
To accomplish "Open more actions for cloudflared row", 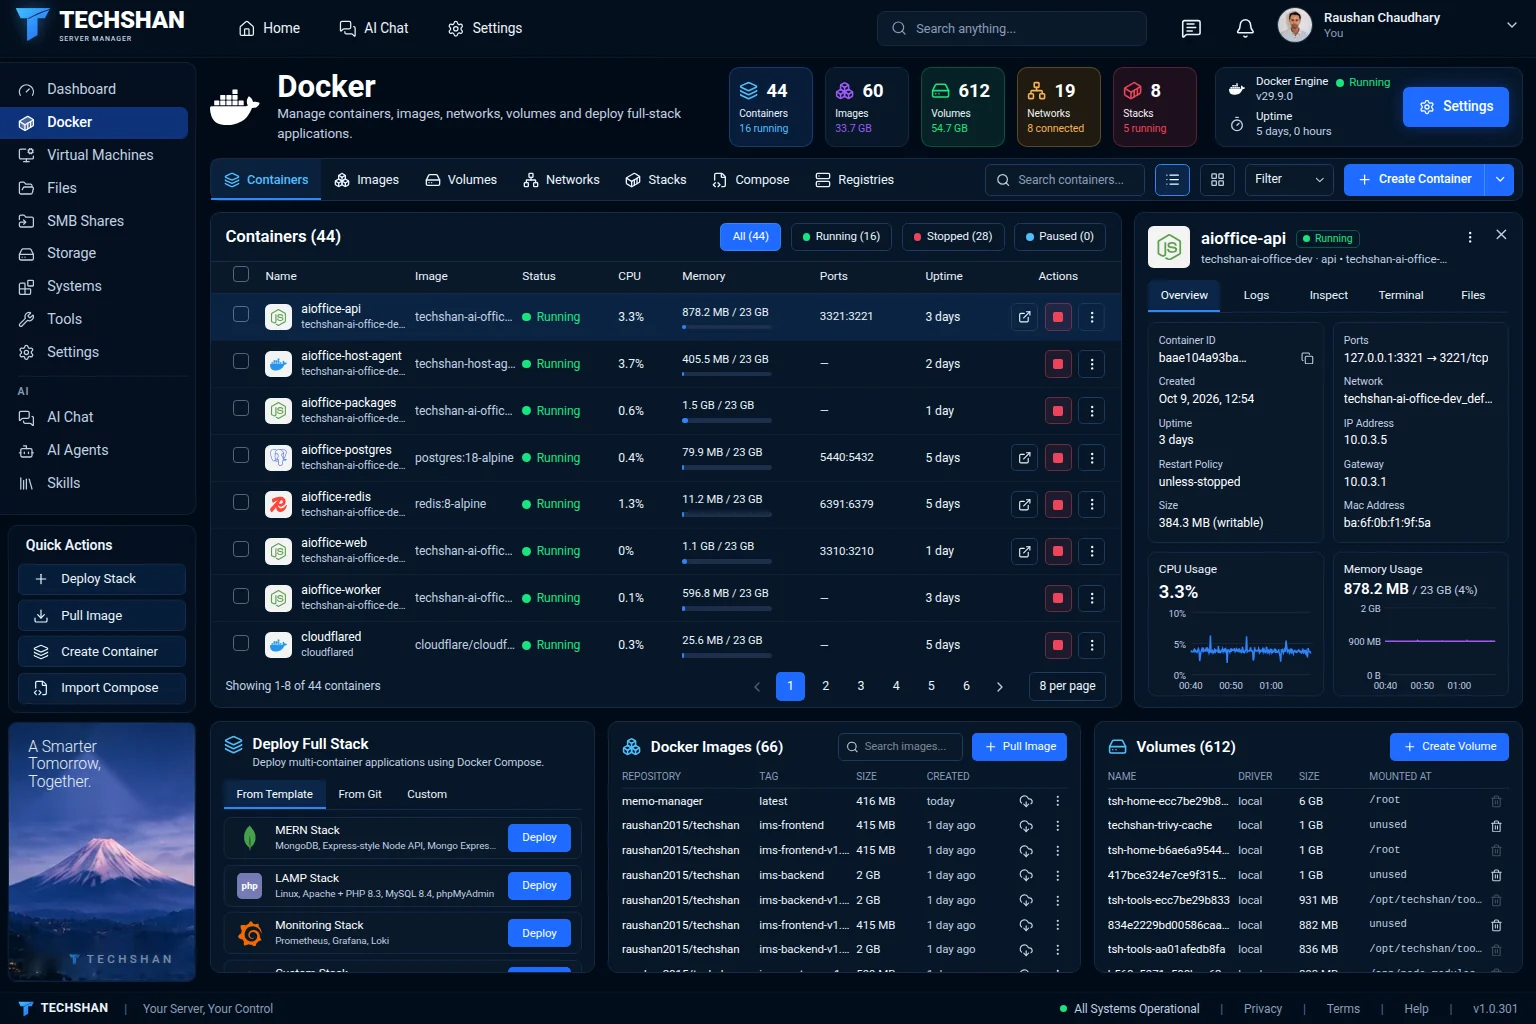I will pyautogui.click(x=1092, y=645).
